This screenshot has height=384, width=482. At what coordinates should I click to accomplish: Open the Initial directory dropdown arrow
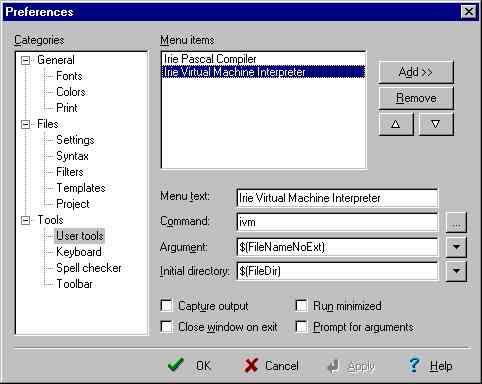[456, 271]
